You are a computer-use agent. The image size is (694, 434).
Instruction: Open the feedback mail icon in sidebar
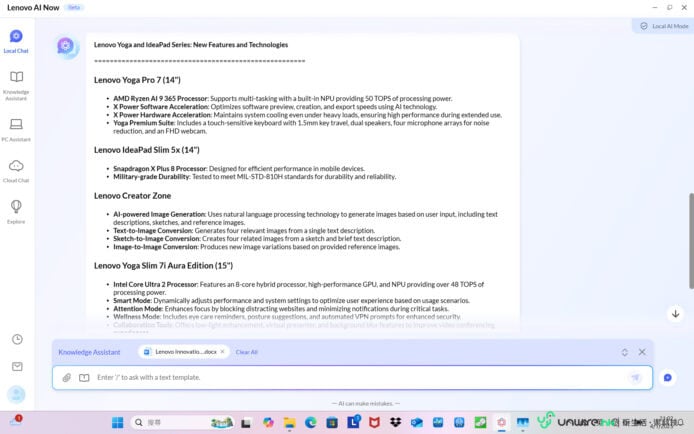point(17,366)
